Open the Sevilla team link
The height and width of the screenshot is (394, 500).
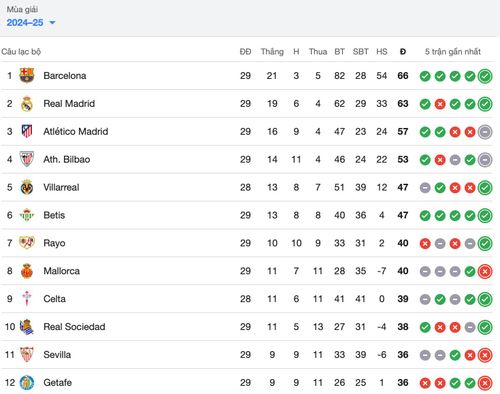(x=57, y=355)
